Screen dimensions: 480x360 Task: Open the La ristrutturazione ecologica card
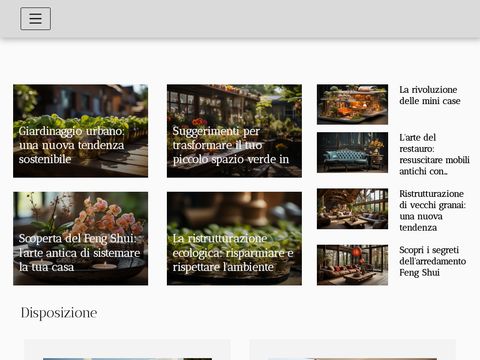tap(234, 239)
